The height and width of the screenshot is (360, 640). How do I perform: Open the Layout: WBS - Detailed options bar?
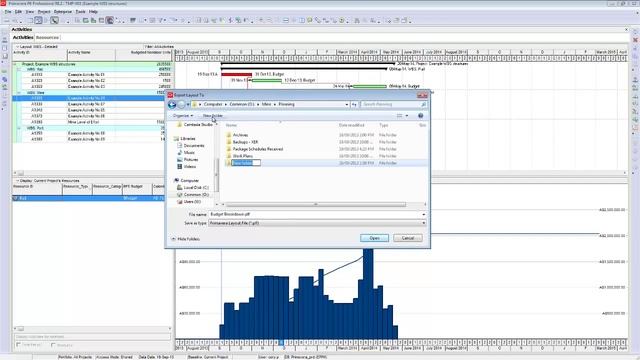(37, 47)
